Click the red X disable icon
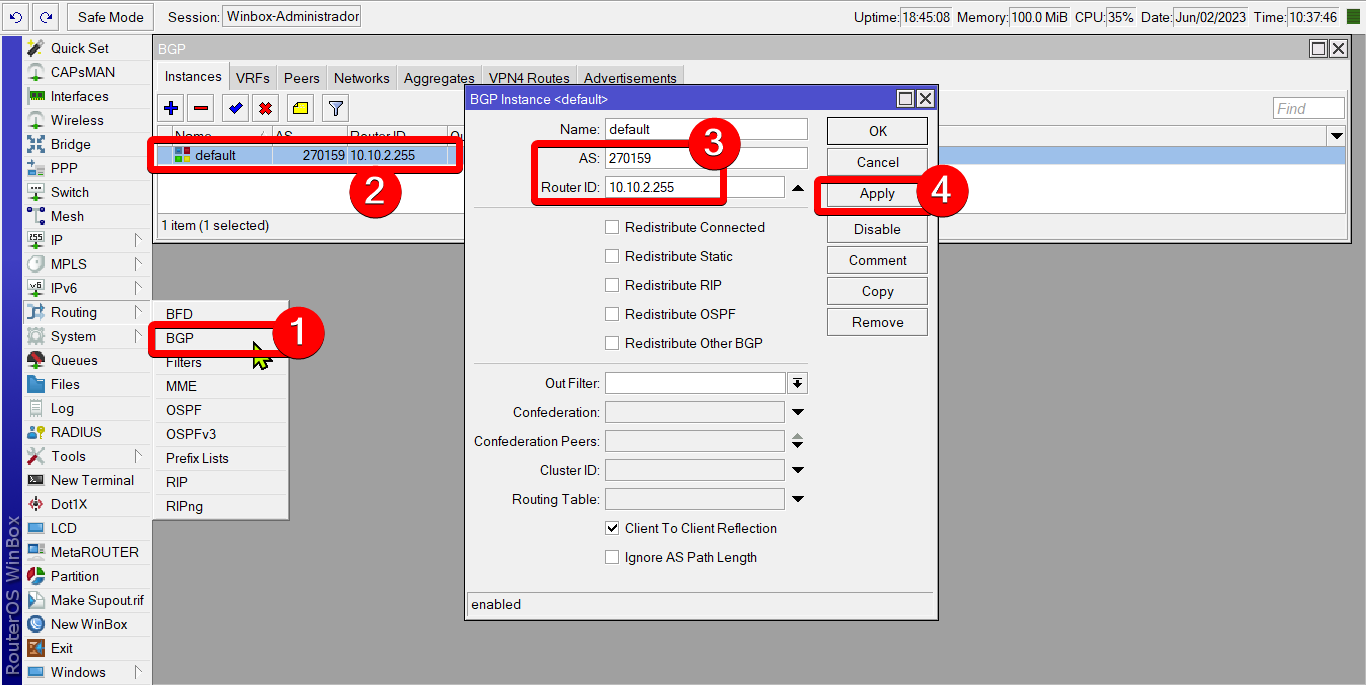The image size is (1366, 685). point(265,108)
